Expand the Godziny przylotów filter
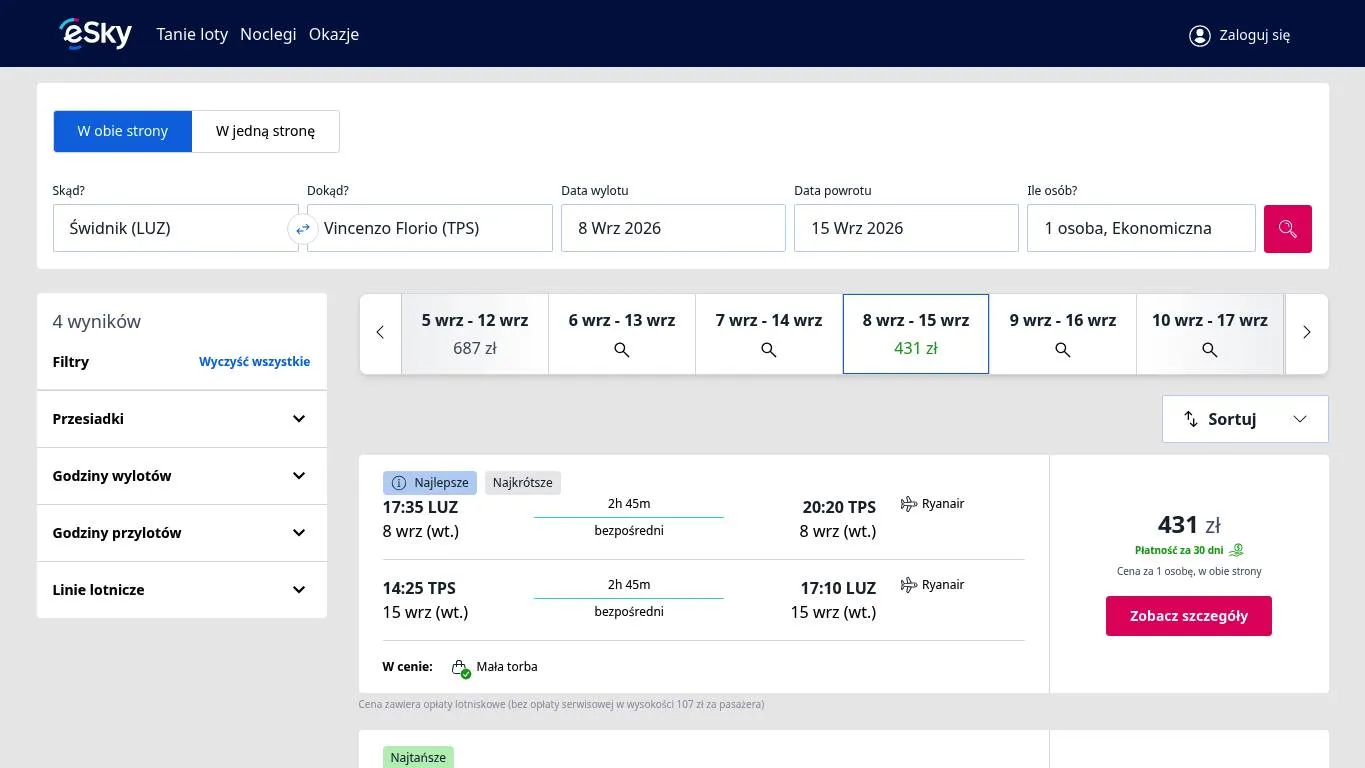The width and height of the screenshot is (1365, 768). coord(181,533)
